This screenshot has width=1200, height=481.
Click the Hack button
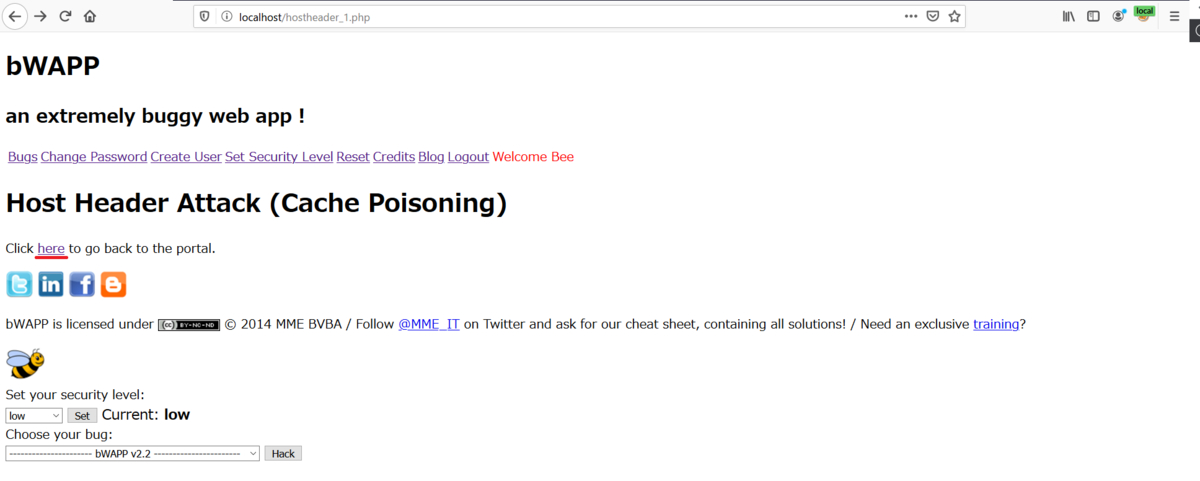(283, 453)
